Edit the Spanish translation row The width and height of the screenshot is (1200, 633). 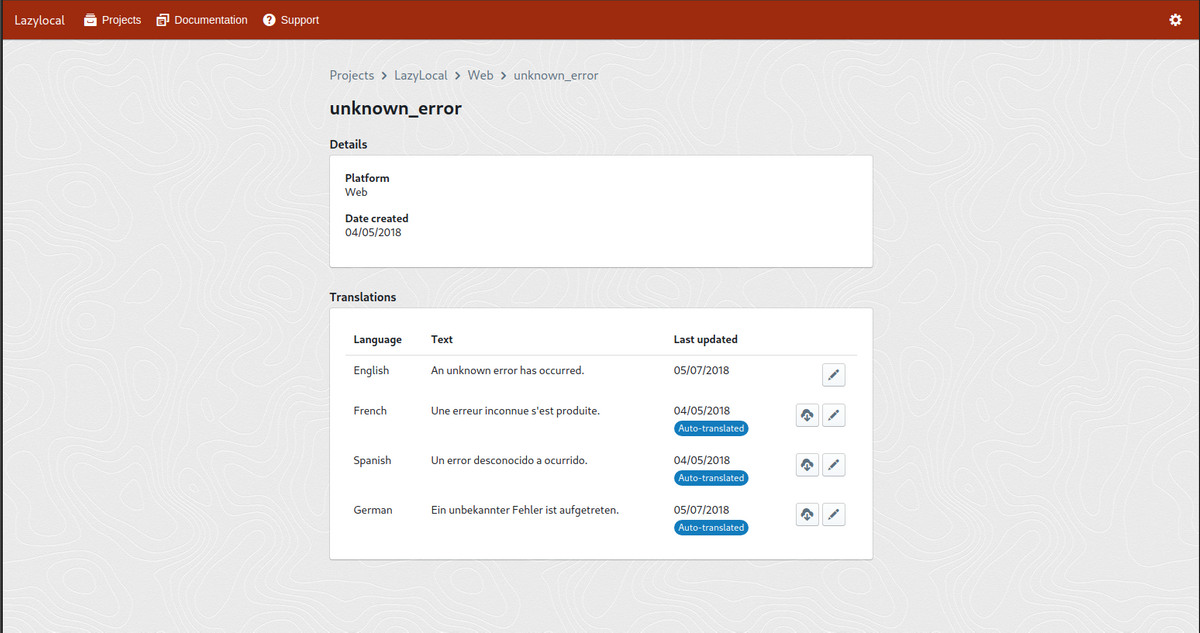(x=833, y=465)
